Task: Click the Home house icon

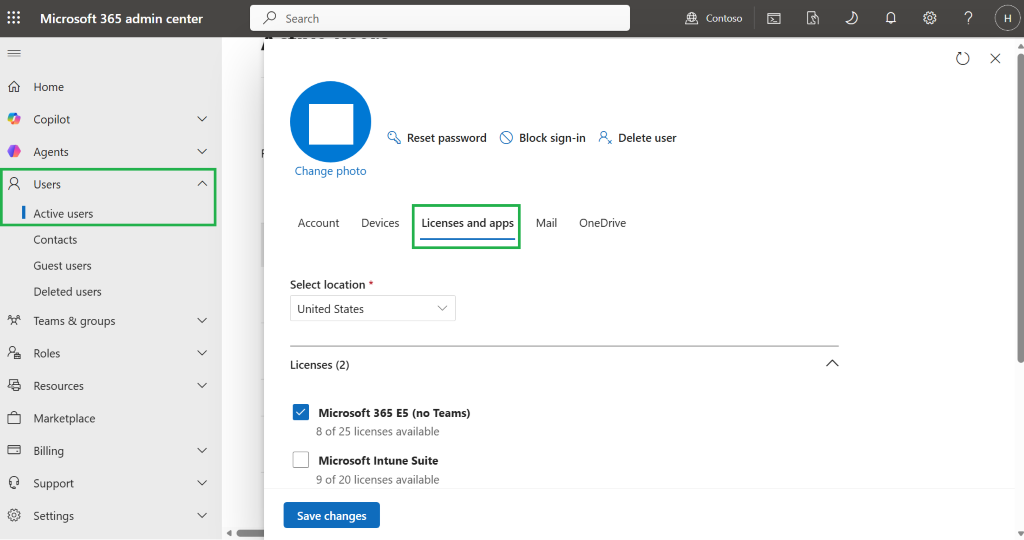Action: click(x=14, y=86)
